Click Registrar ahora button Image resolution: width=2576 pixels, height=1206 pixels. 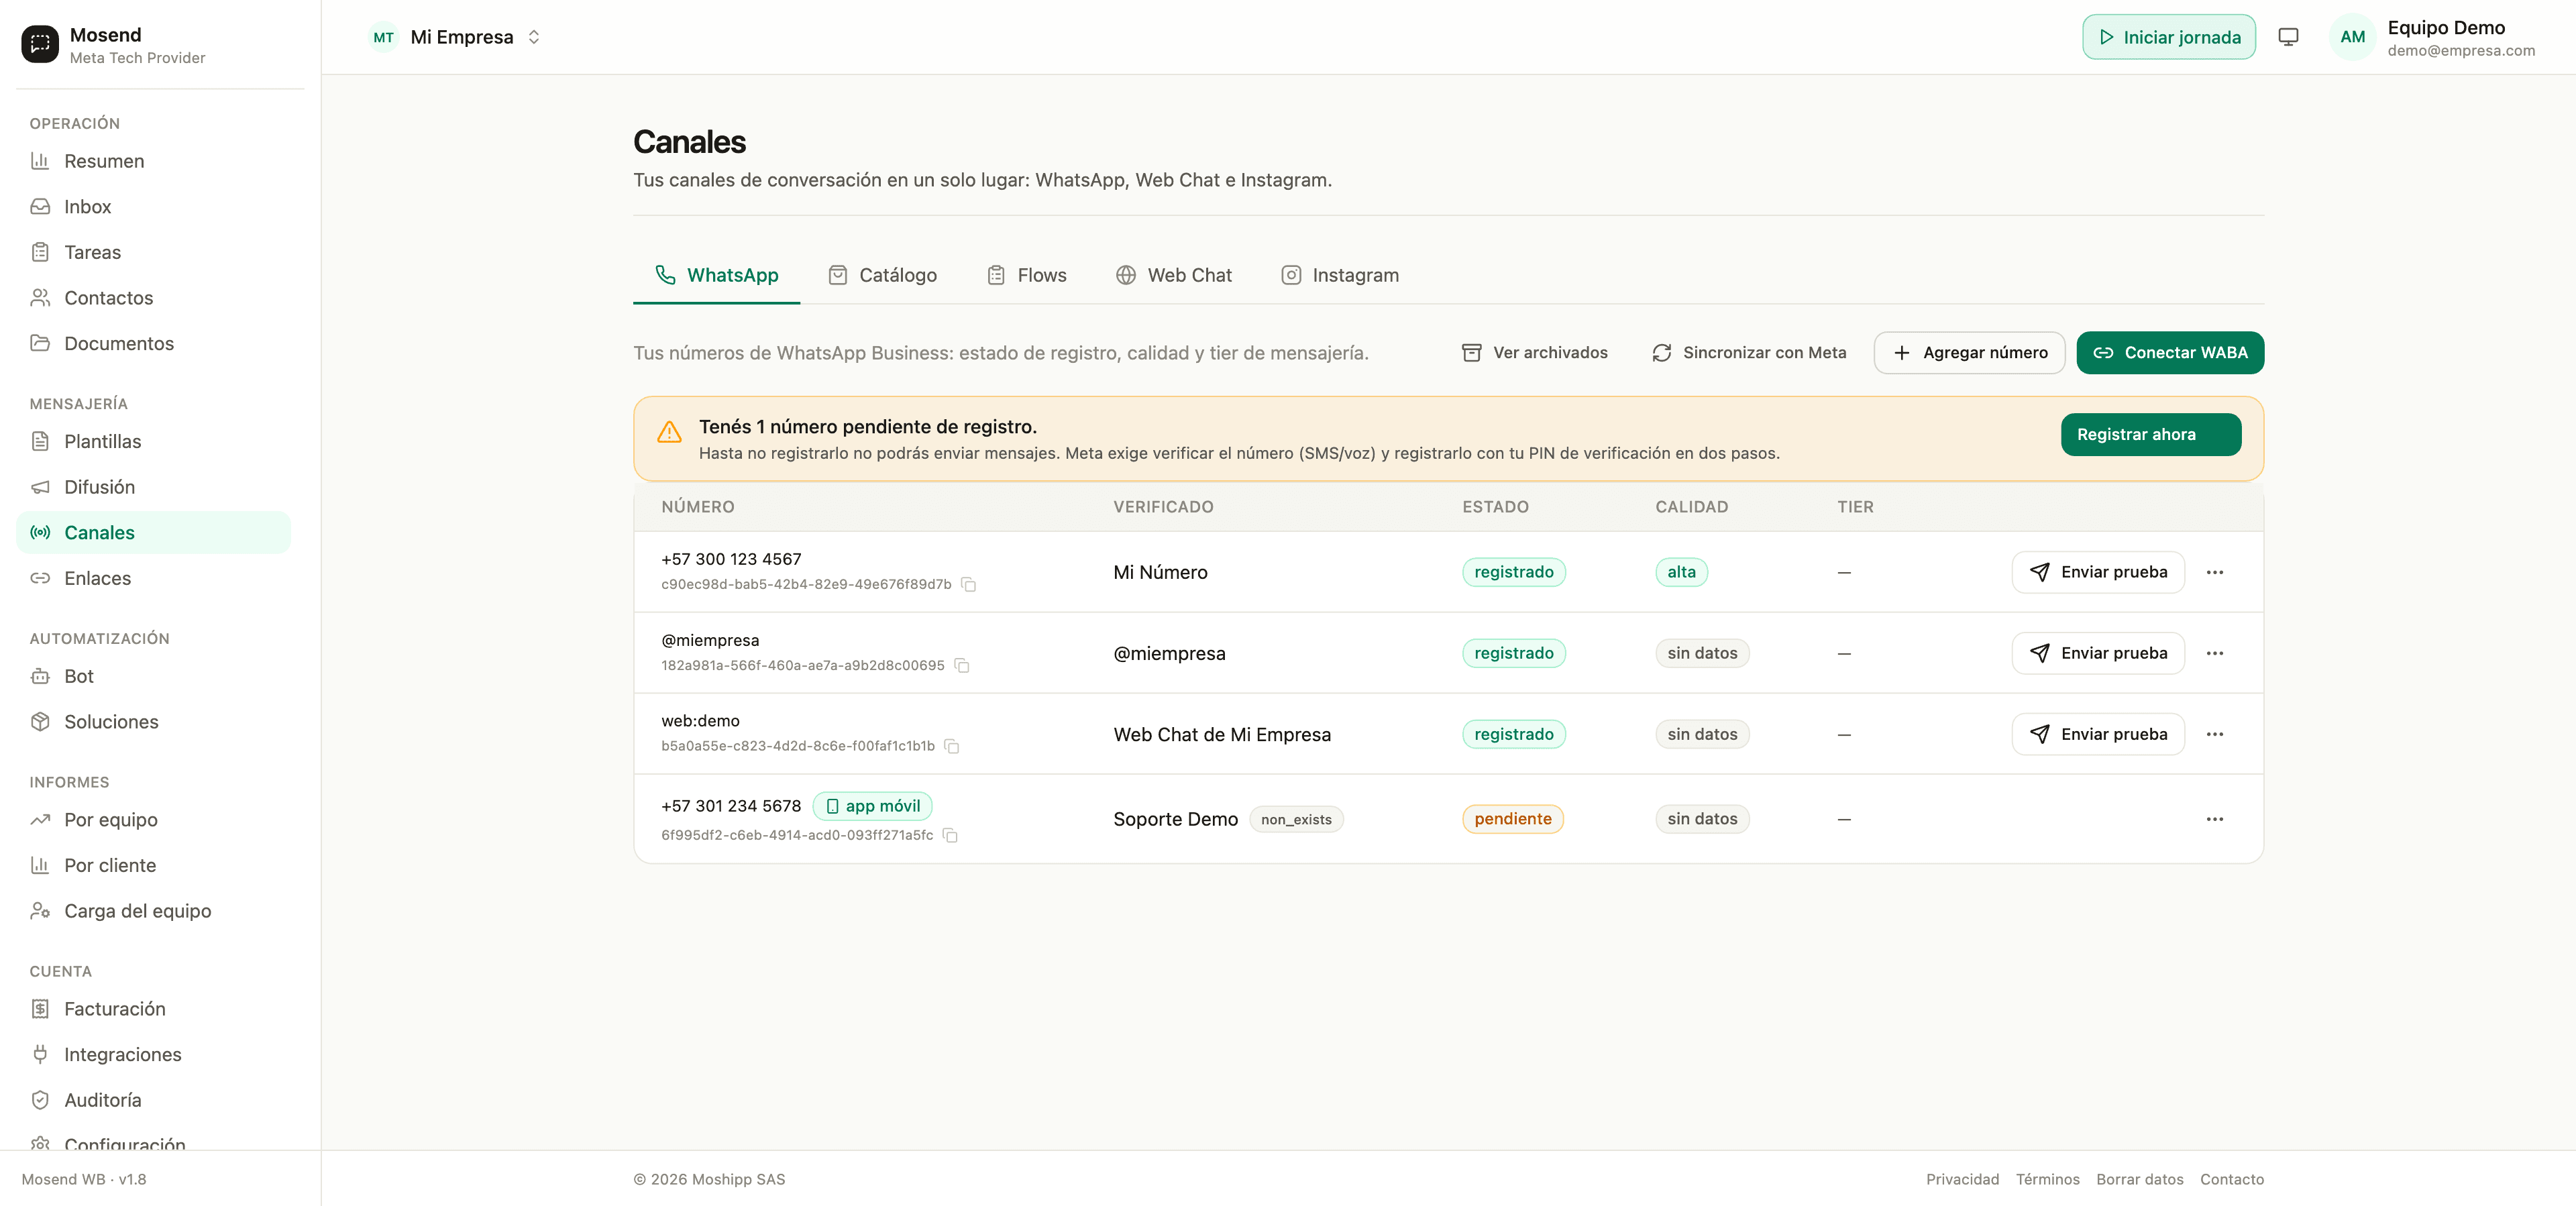click(x=2150, y=434)
